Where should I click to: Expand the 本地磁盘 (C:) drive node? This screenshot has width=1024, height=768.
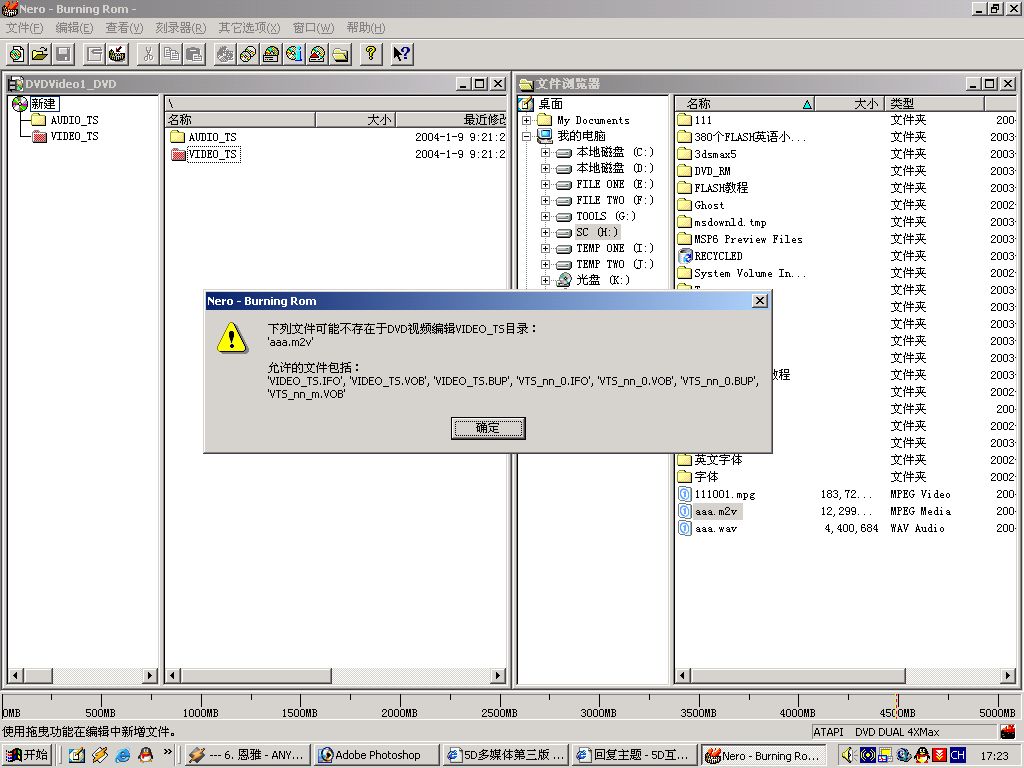(x=545, y=152)
